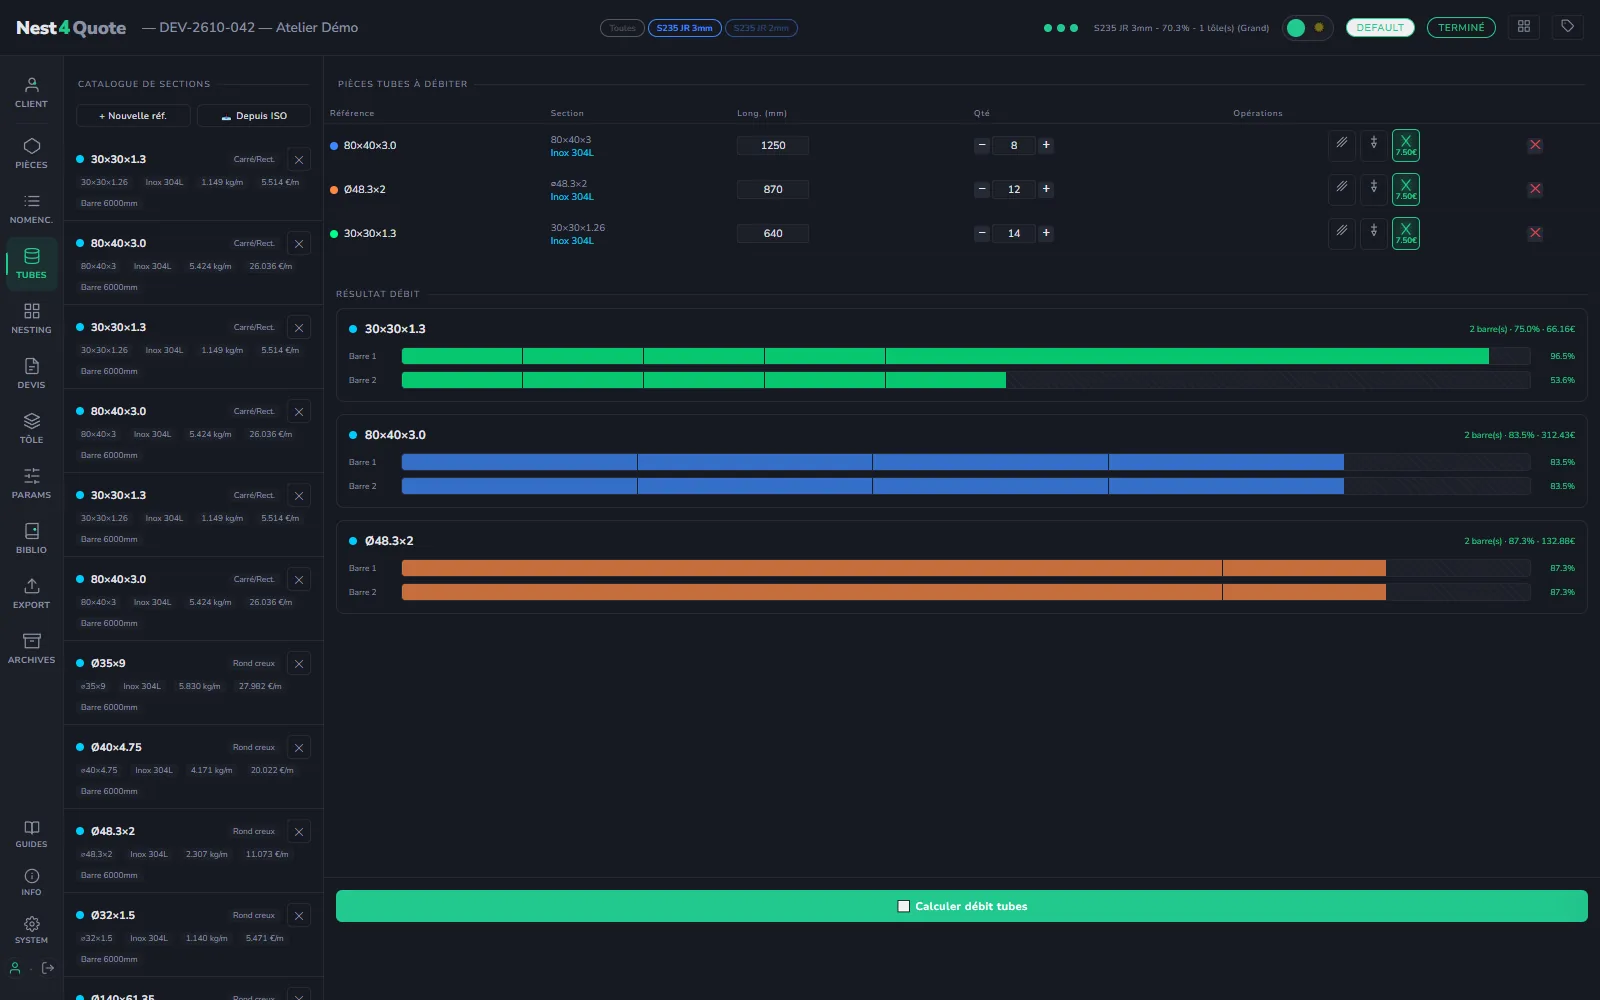Open the Devis sidebar section
The image size is (1600, 1000).
(31, 373)
